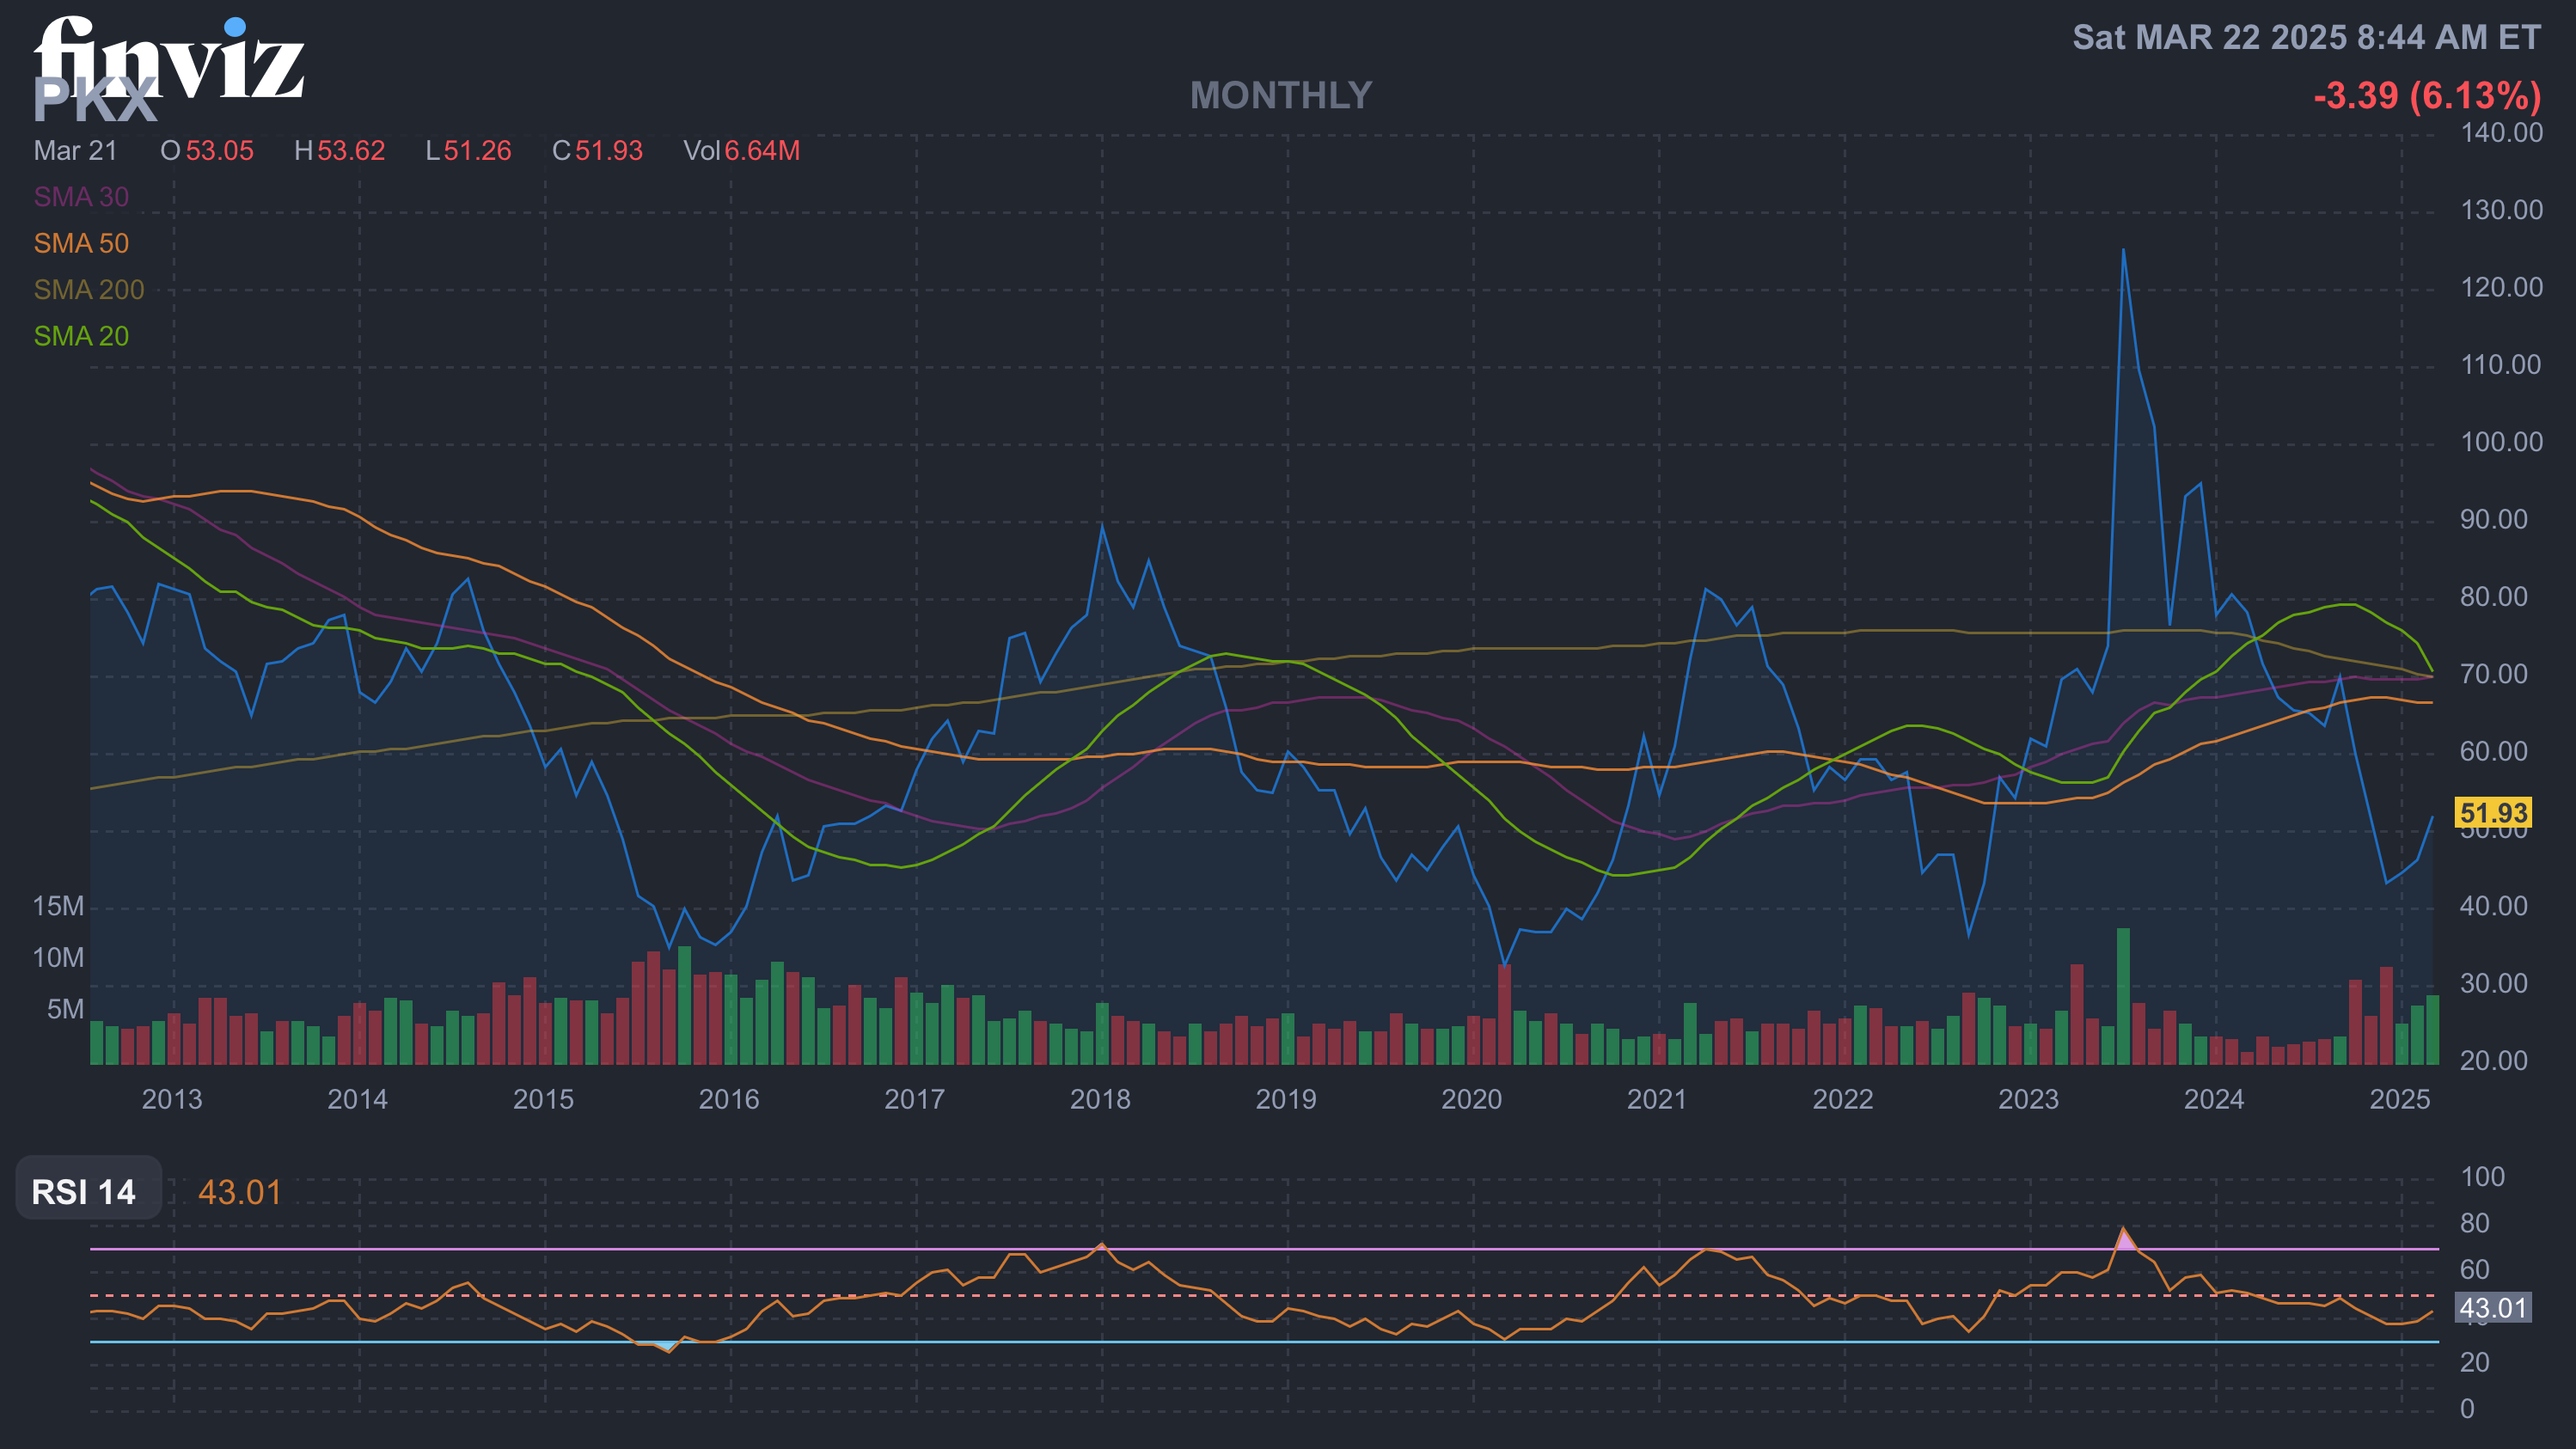The image size is (2576, 1449).
Task: Click the 2023 year label on time axis
Action: pyautogui.click(x=2028, y=1099)
